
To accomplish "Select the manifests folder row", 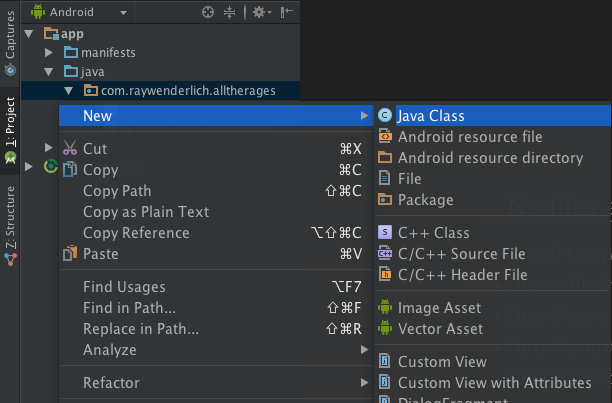I will [x=160, y=52].
